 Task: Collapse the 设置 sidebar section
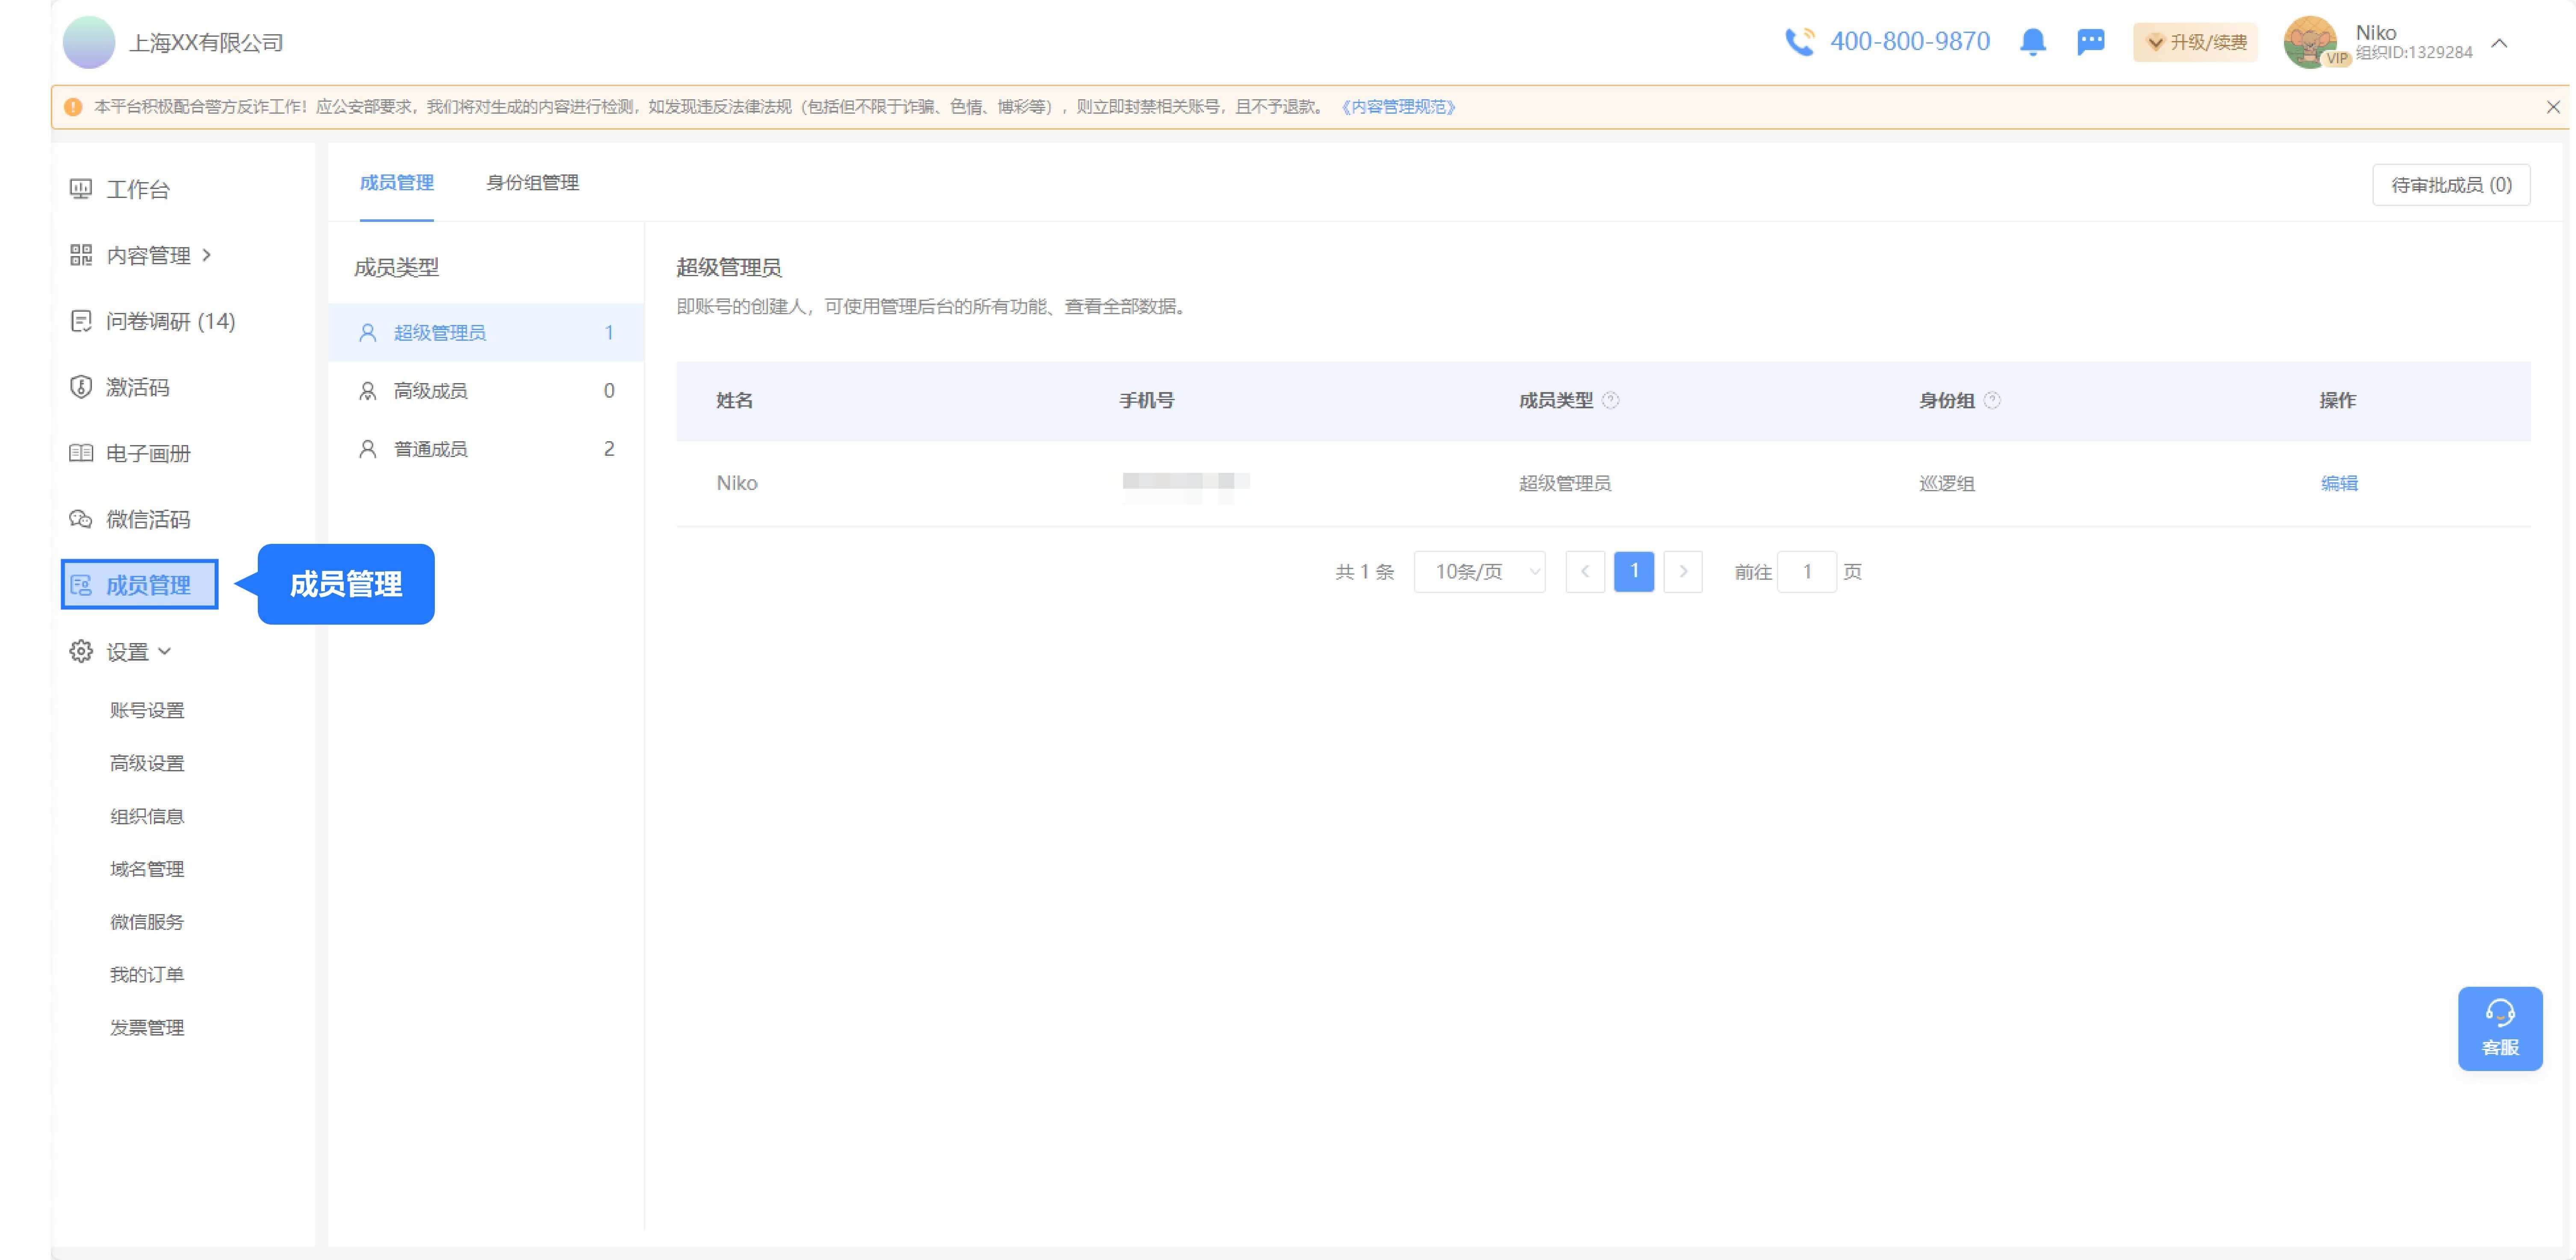coord(127,652)
